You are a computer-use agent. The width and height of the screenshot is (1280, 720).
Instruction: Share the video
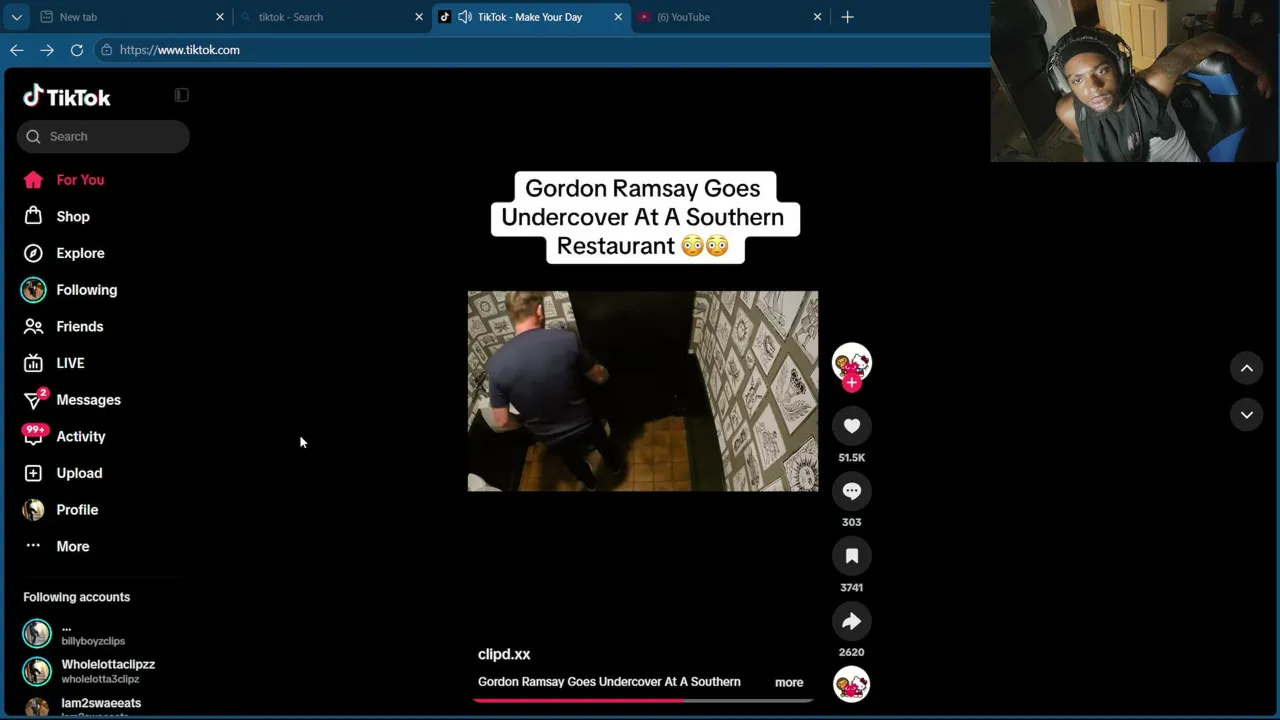(852, 621)
